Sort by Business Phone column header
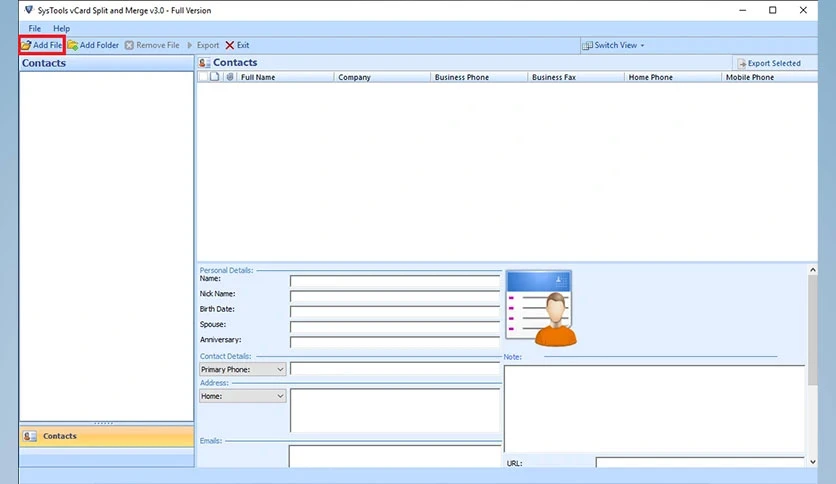This screenshot has height=484, width=836. [479, 77]
